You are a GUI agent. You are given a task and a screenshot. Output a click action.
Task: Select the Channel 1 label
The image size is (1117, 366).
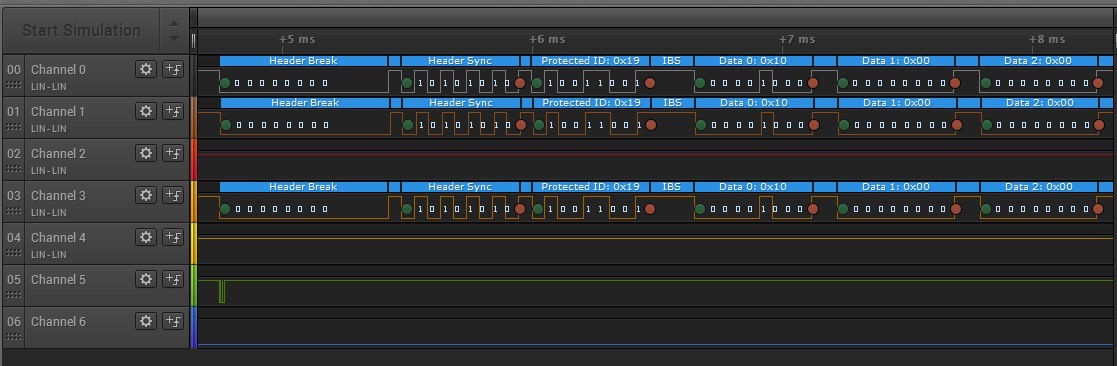pos(58,112)
